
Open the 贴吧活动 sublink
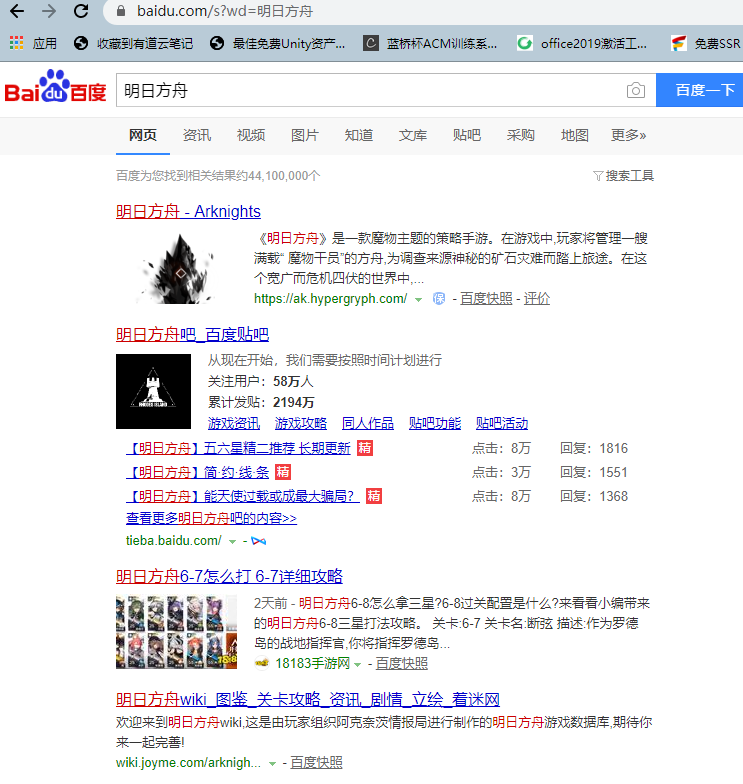pos(502,423)
